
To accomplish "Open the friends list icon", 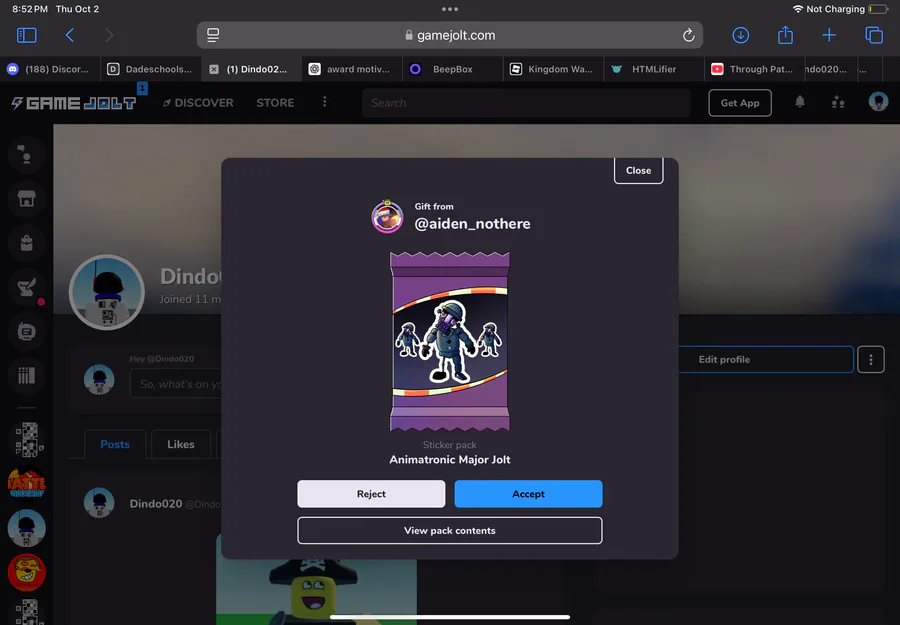I will pos(838,102).
